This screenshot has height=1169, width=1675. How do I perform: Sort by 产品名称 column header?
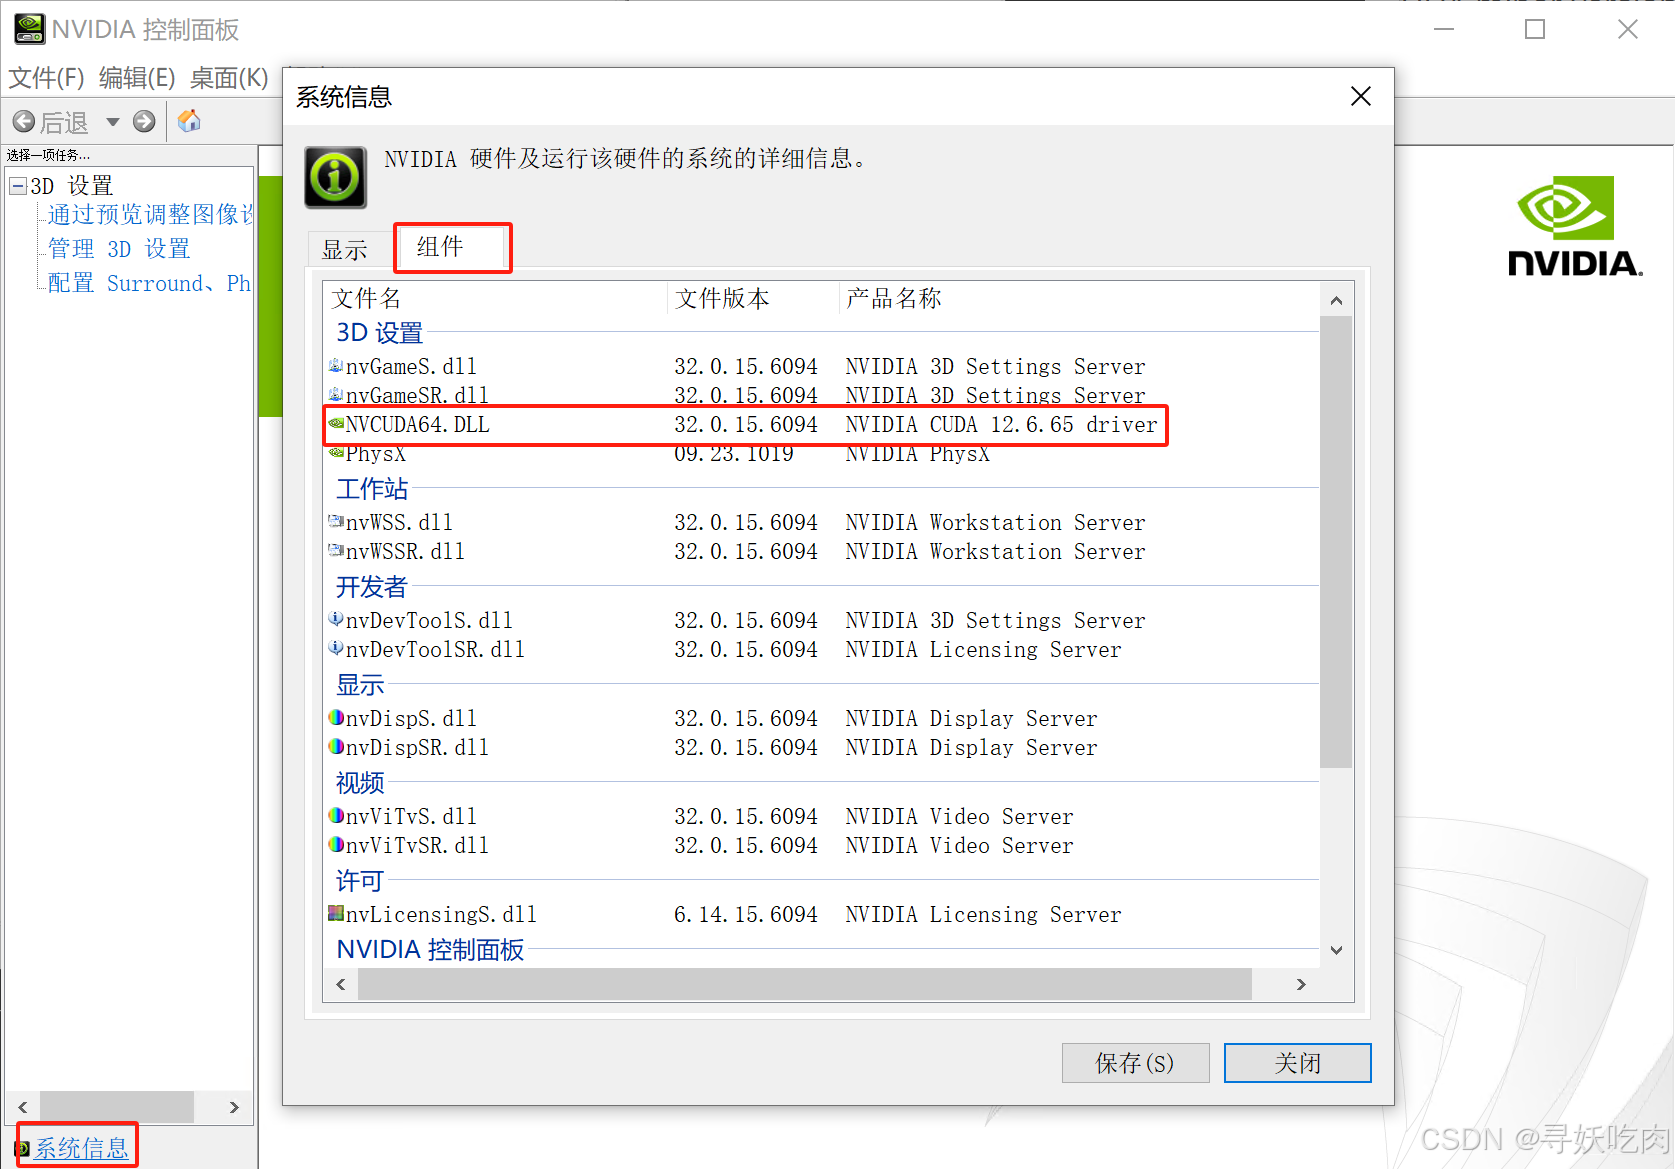(x=1080, y=298)
